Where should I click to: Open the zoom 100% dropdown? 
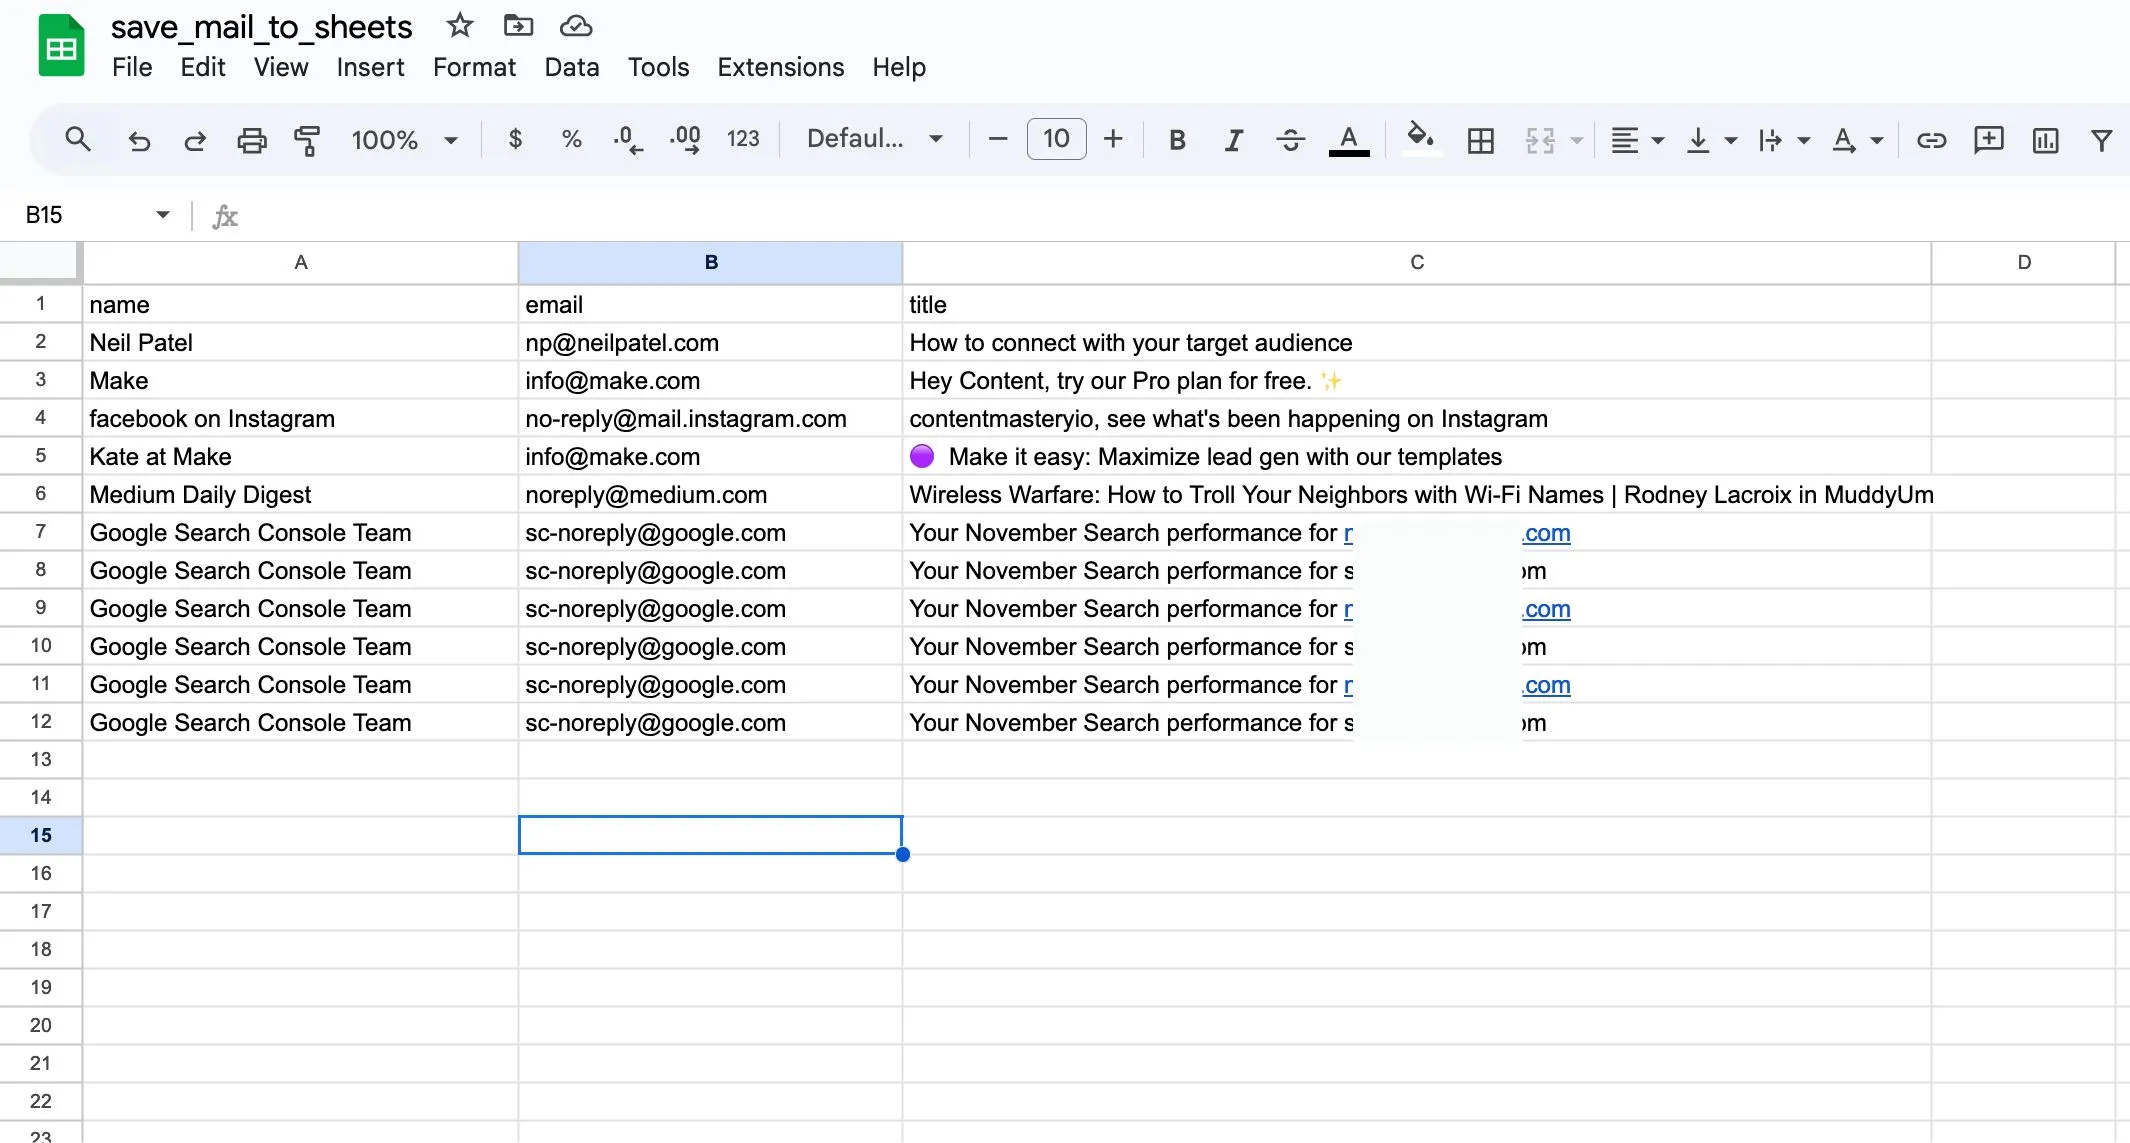405,140
